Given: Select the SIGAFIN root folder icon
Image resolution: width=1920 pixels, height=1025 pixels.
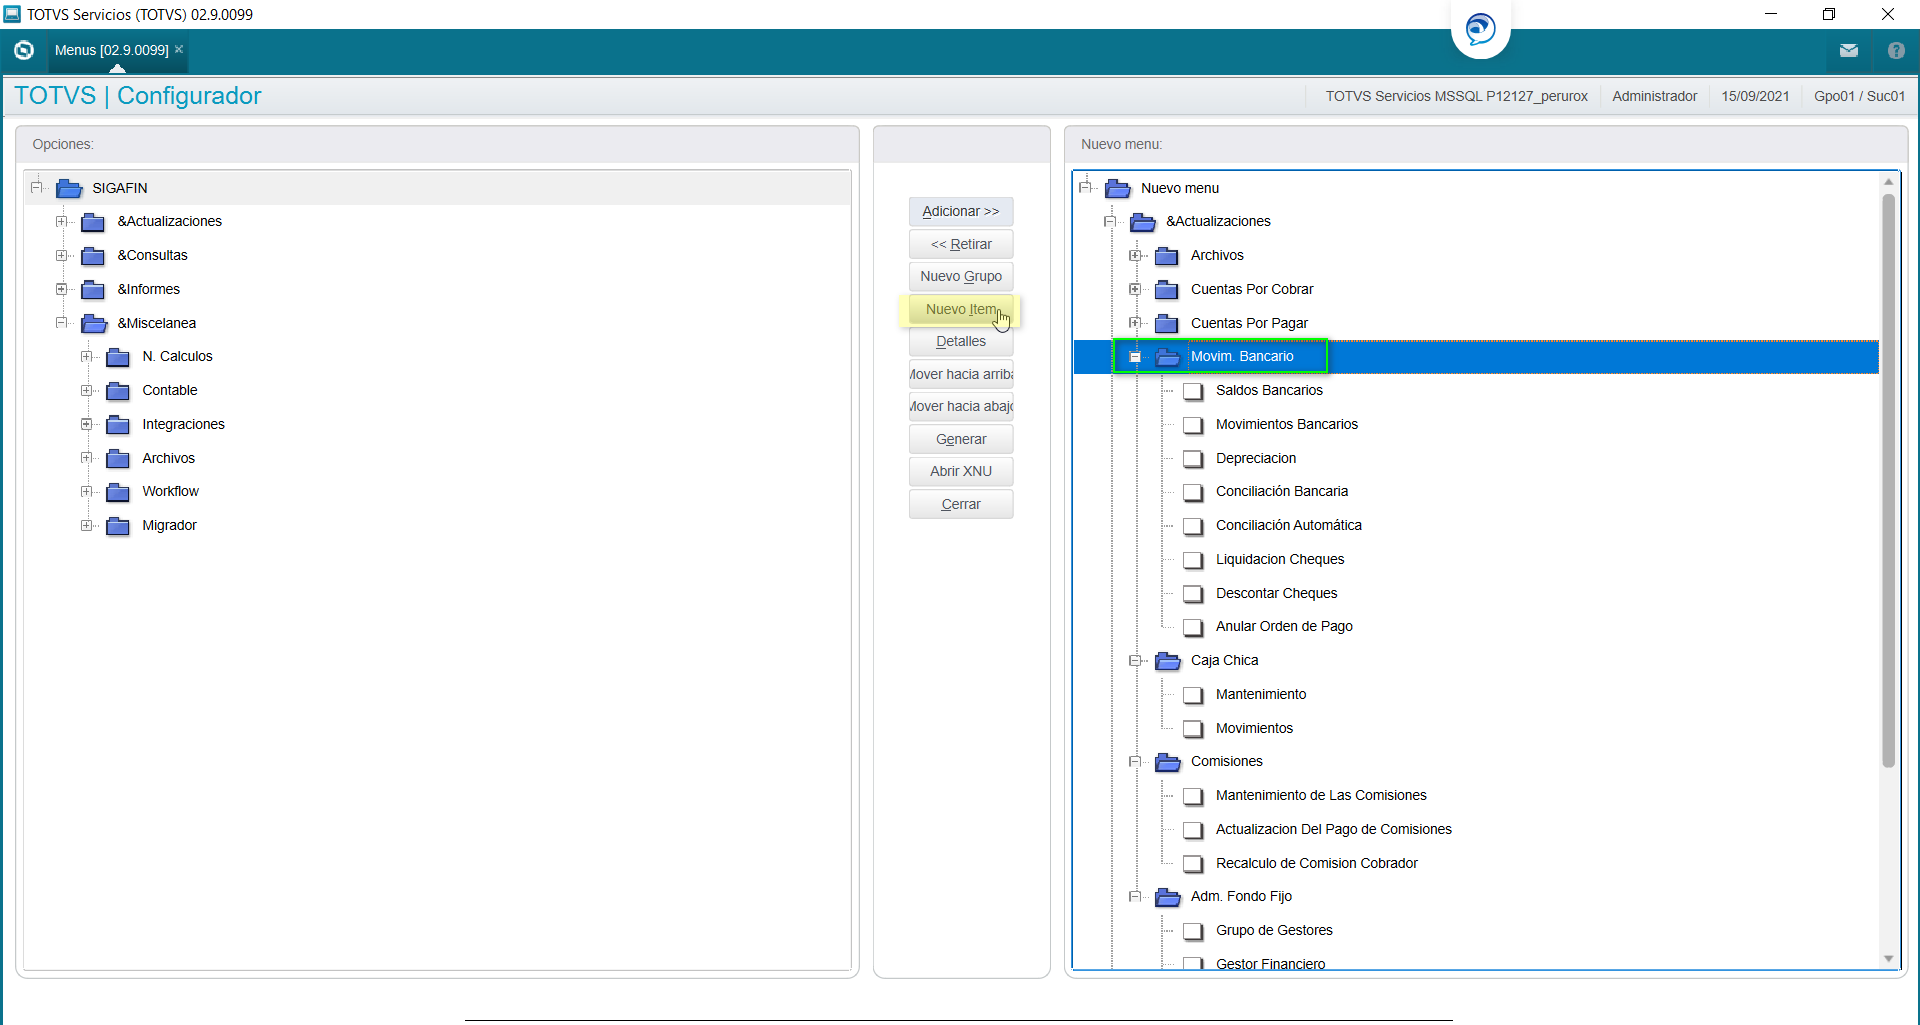Looking at the screenshot, I should pos(69,188).
